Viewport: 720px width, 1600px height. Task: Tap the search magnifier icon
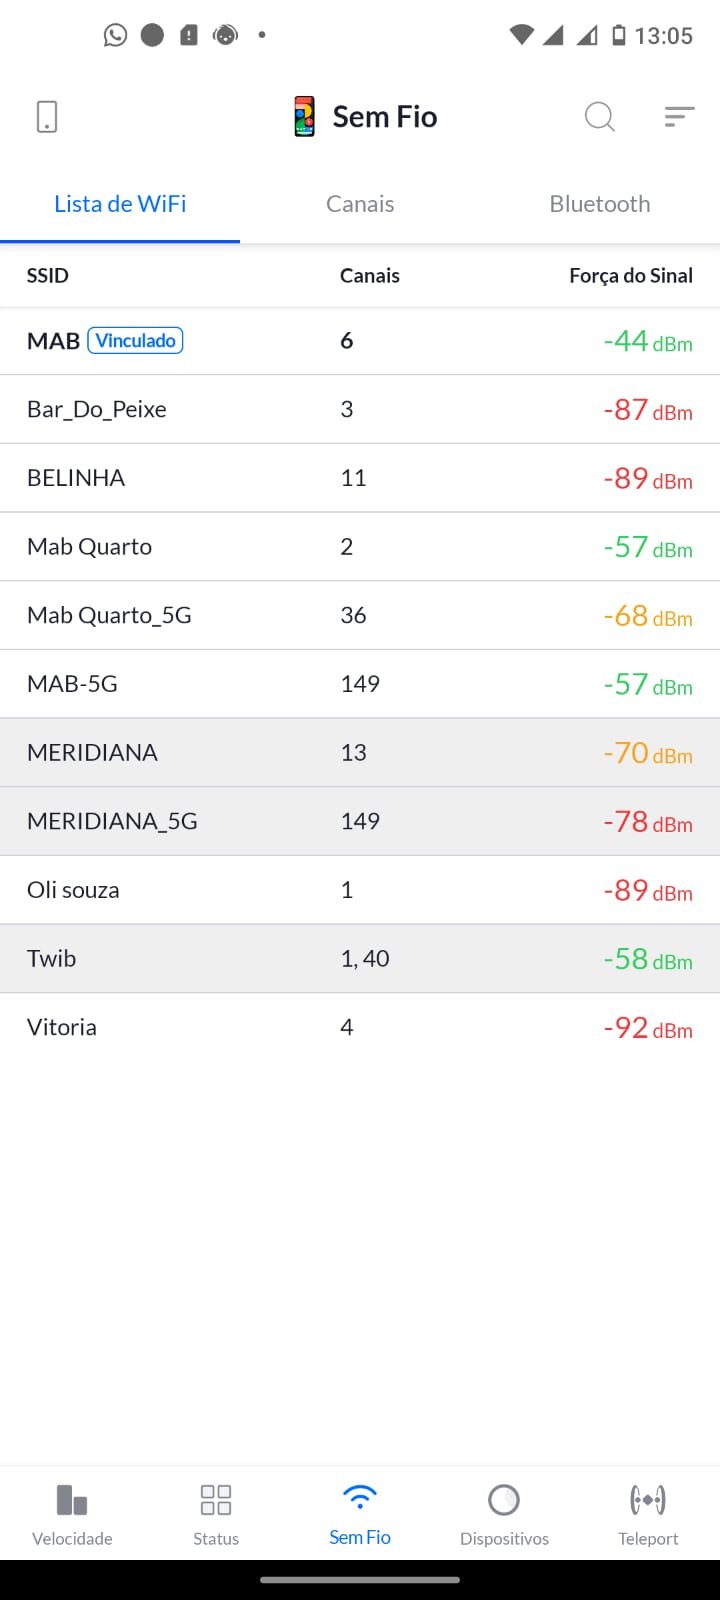tap(599, 117)
